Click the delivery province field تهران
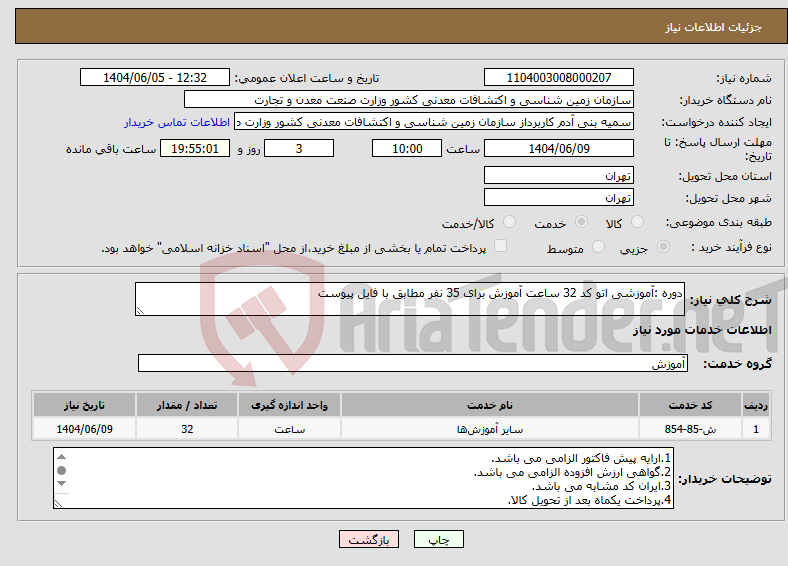Screen dimensions: 788x566 pyautogui.click(x=559, y=175)
